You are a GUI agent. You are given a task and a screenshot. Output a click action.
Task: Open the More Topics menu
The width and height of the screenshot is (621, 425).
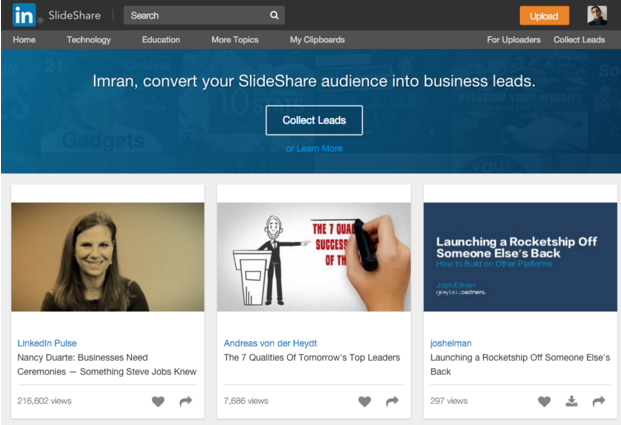[235, 40]
